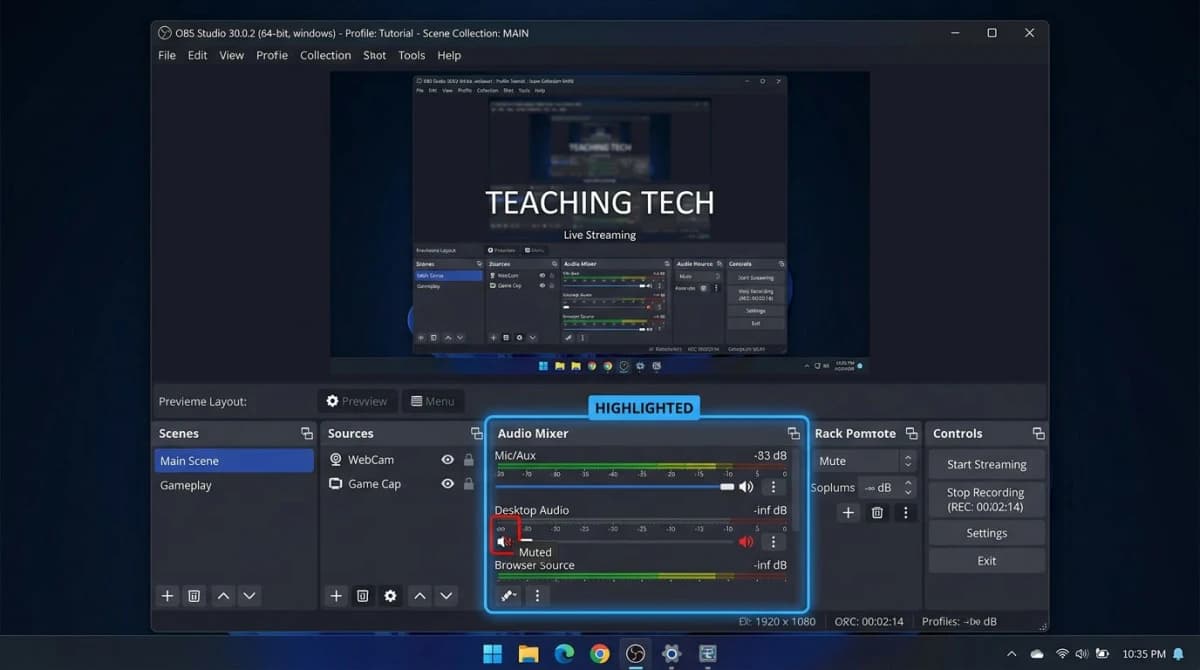Viewport: 1200px width, 670px height.
Task: Open the Mic/Aux three-dot options menu
Action: coord(773,487)
